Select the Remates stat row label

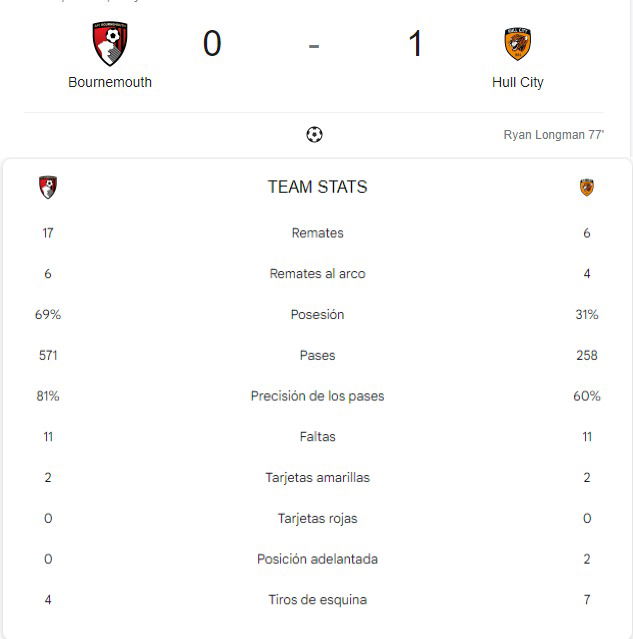click(318, 233)
